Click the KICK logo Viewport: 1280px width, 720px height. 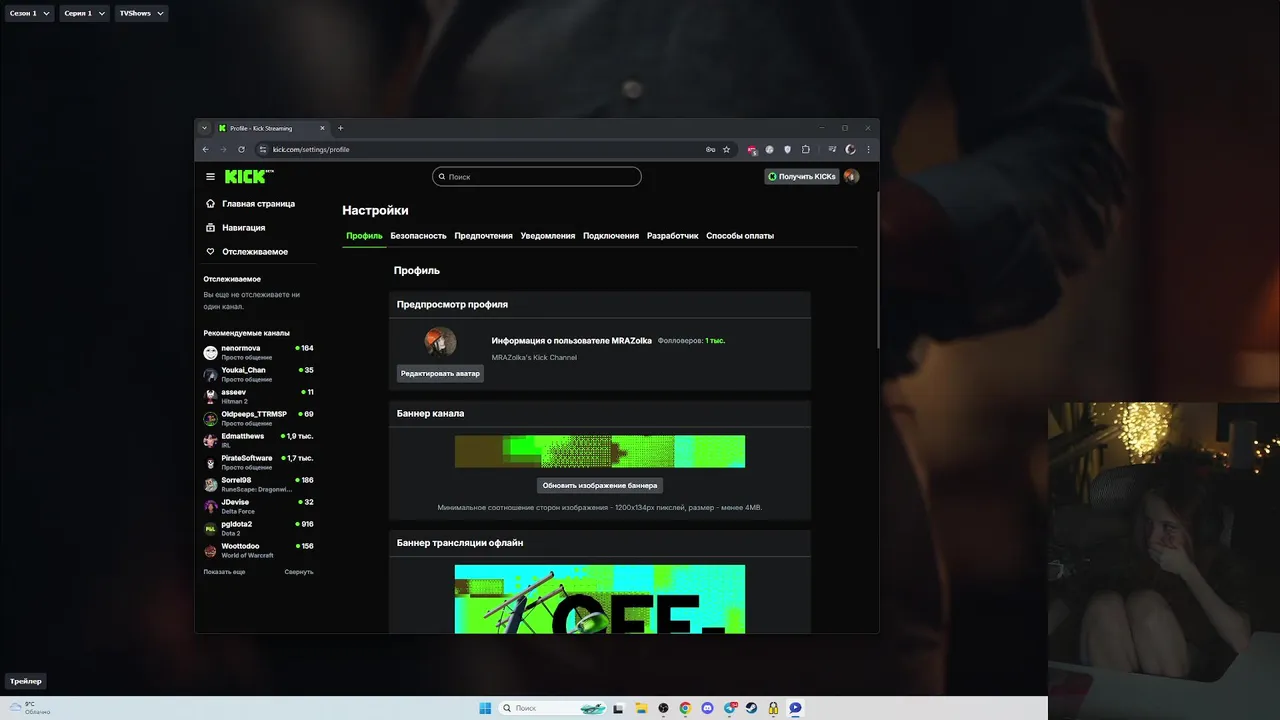click(248, 176)
